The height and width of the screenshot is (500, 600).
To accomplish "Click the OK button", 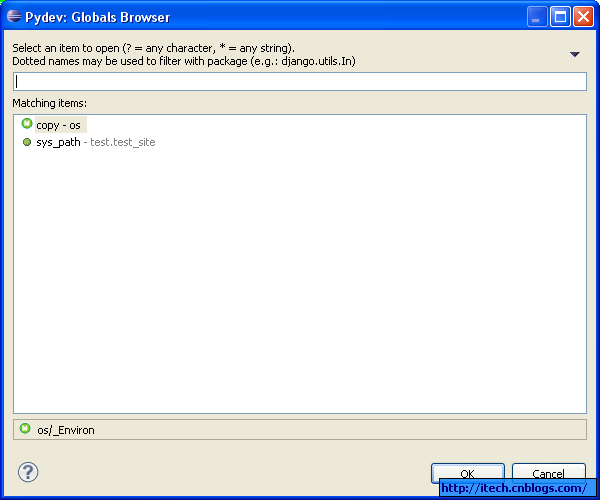I will [x=467, y=474].
